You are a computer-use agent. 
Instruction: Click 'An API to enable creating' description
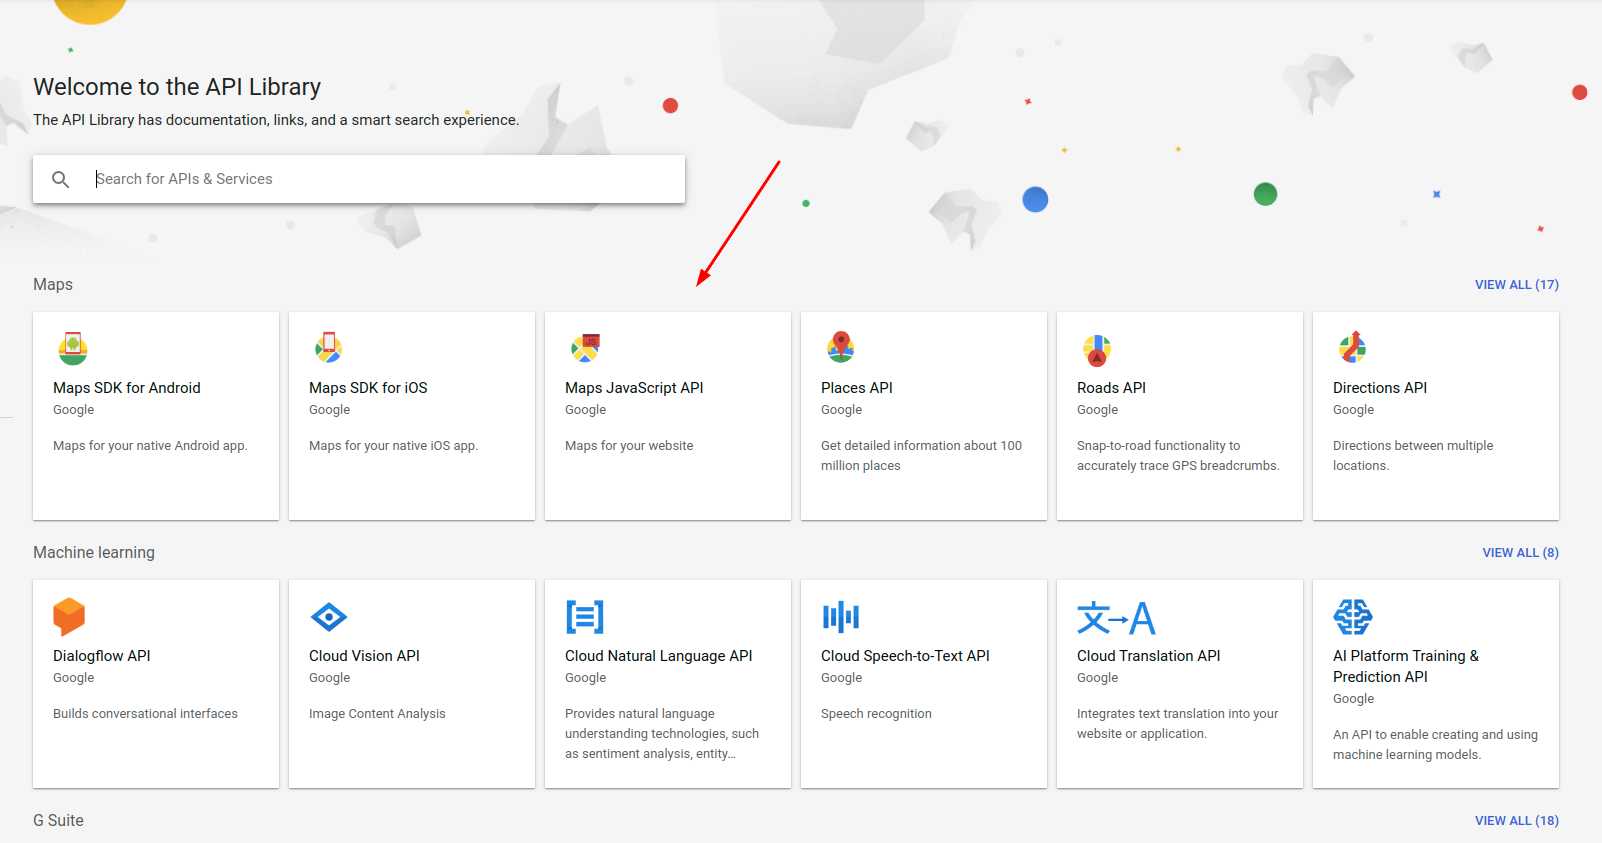(x=1435, y=745)
